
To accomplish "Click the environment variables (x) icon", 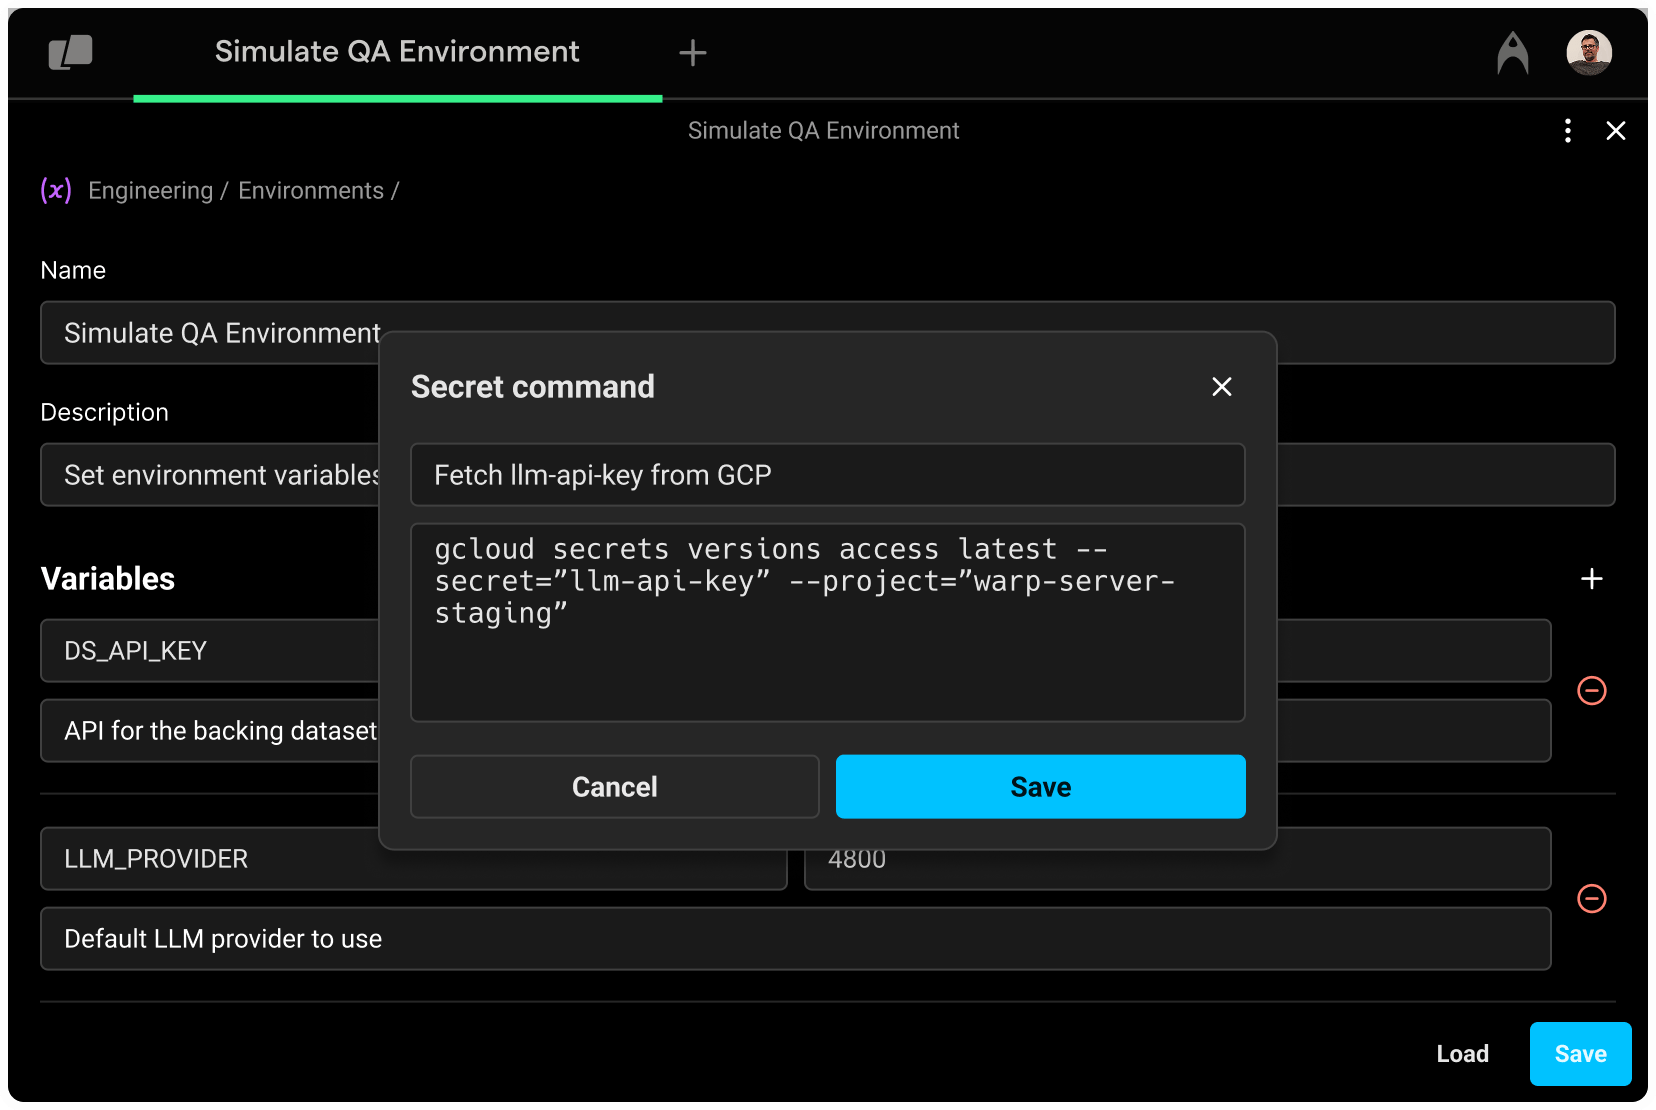I will click(x=56, y=190).
